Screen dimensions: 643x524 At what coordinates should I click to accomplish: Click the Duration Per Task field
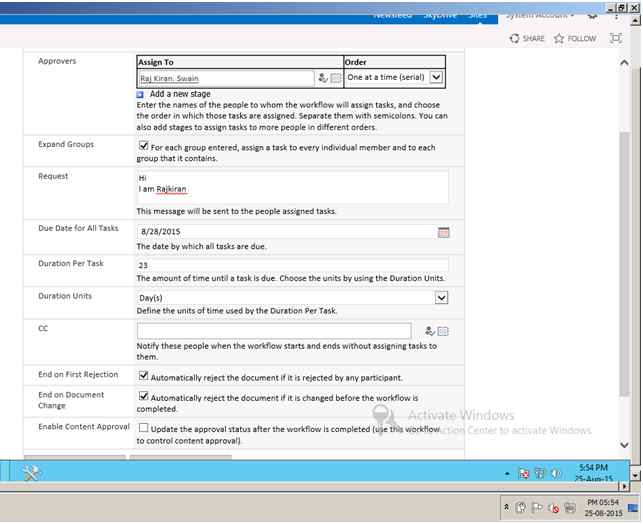(292, 265)
